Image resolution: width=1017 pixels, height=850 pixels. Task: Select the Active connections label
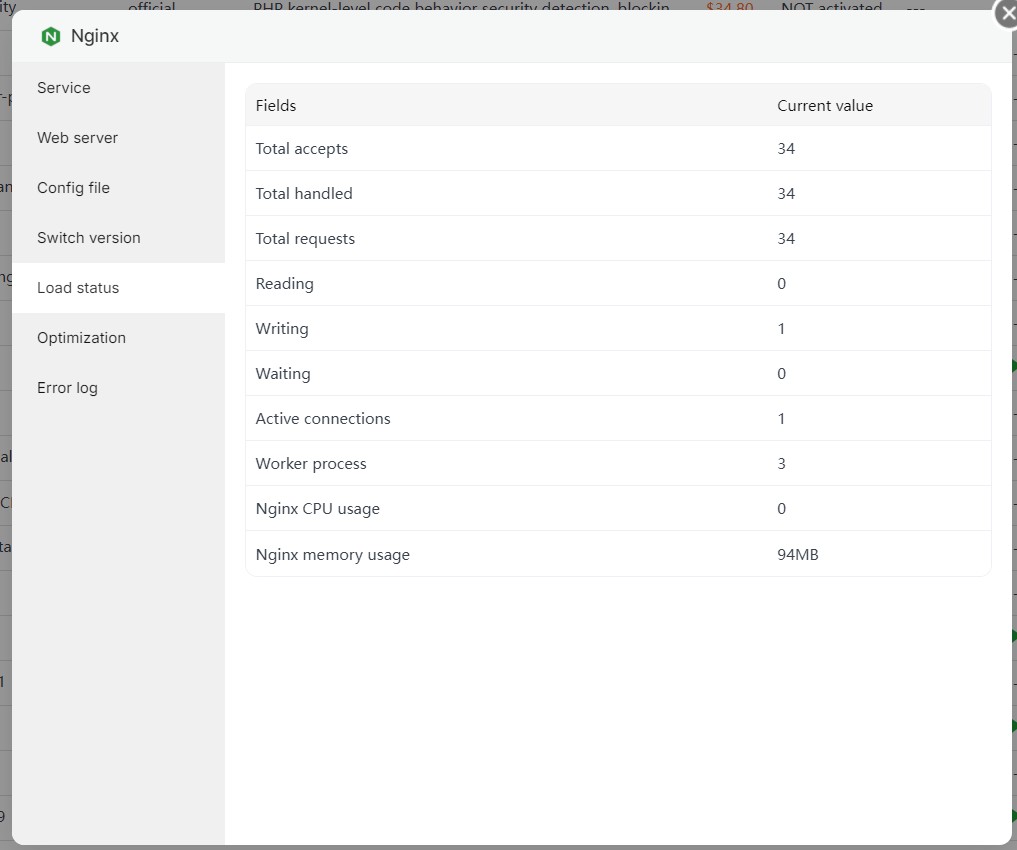(x=323, y=418)
